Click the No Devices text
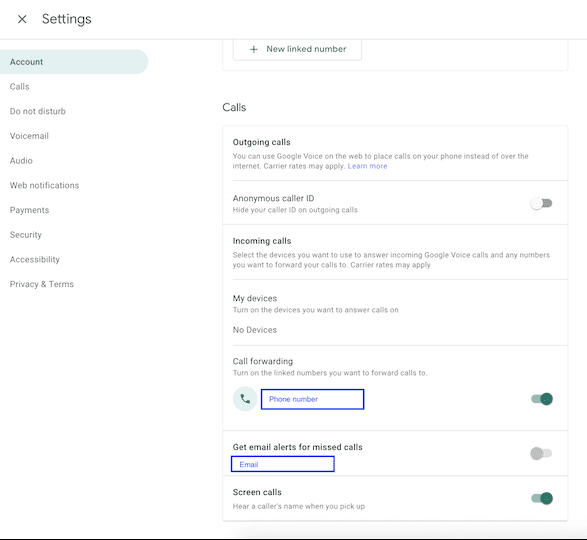Viewport: 587px width, 540px height. 255,330
